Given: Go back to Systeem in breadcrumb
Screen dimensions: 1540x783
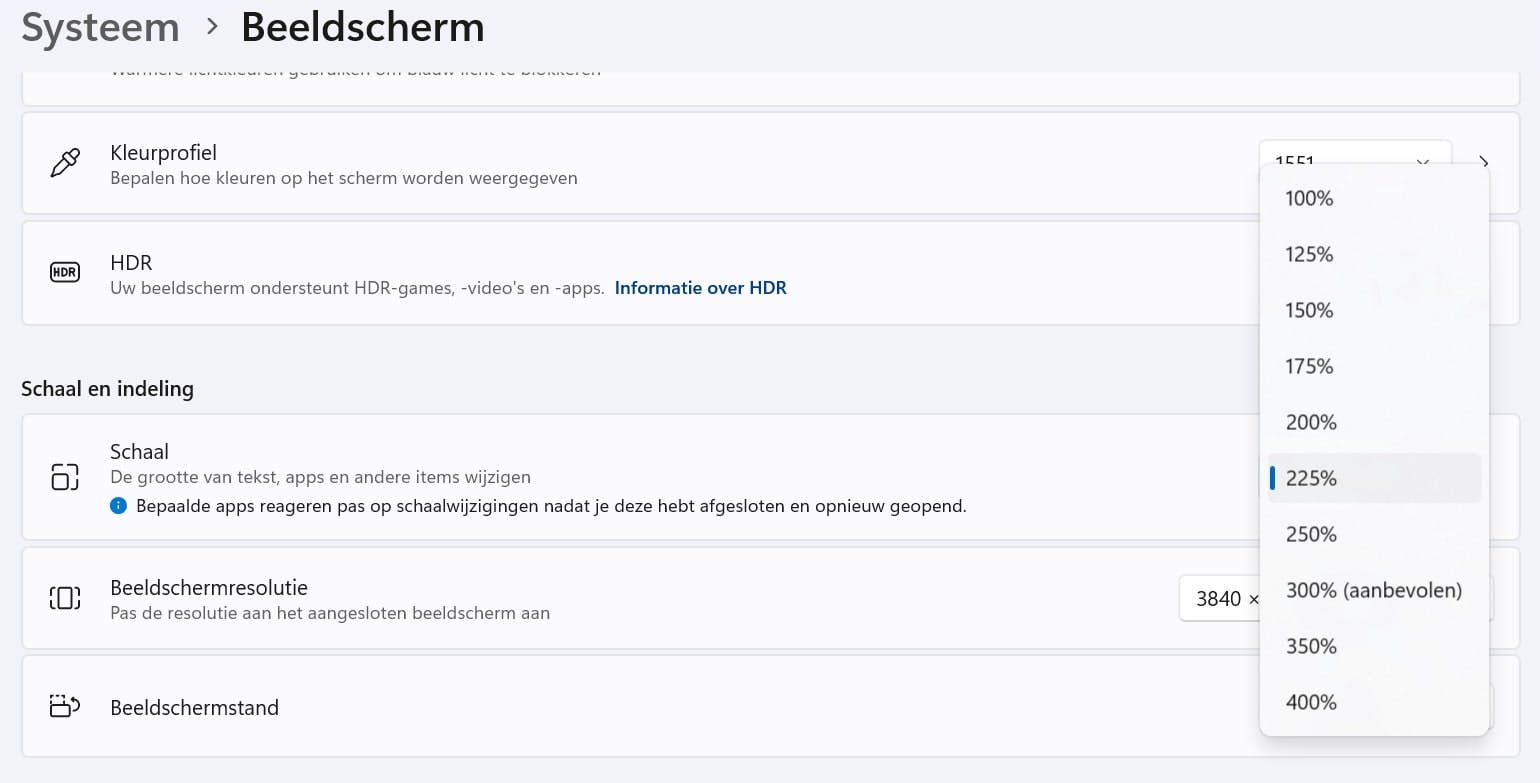Looking at the screenshot, I should 100,28.
